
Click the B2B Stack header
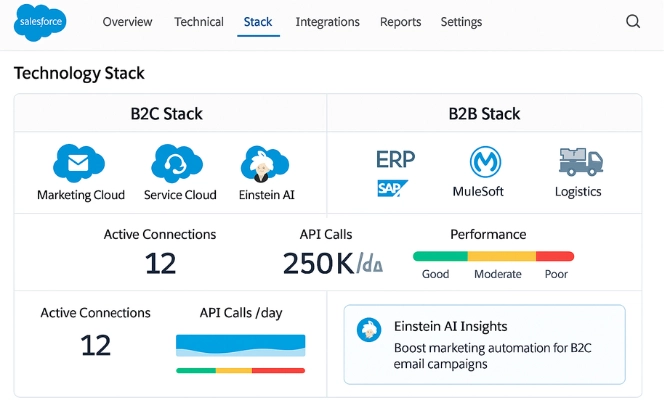pos(484,113)
